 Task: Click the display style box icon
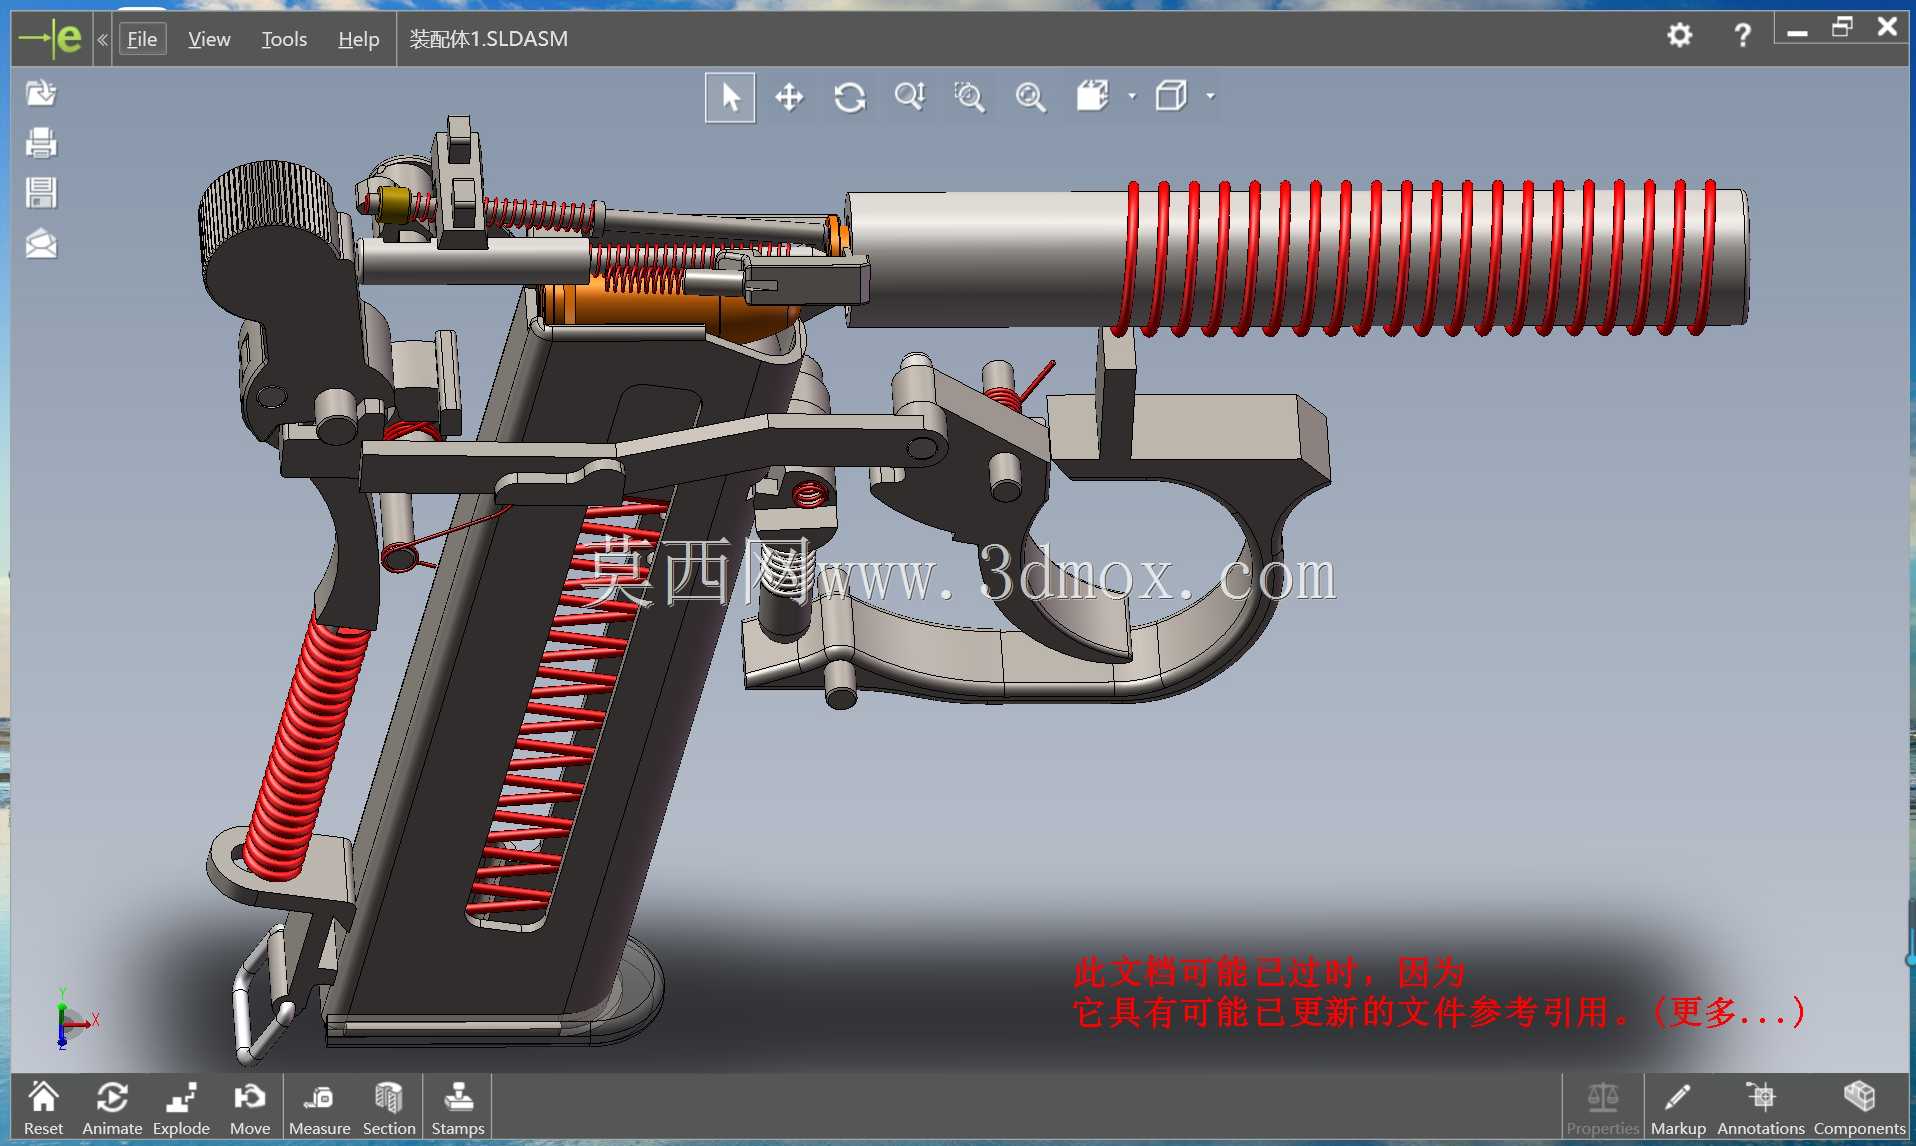pos(1171,96)
